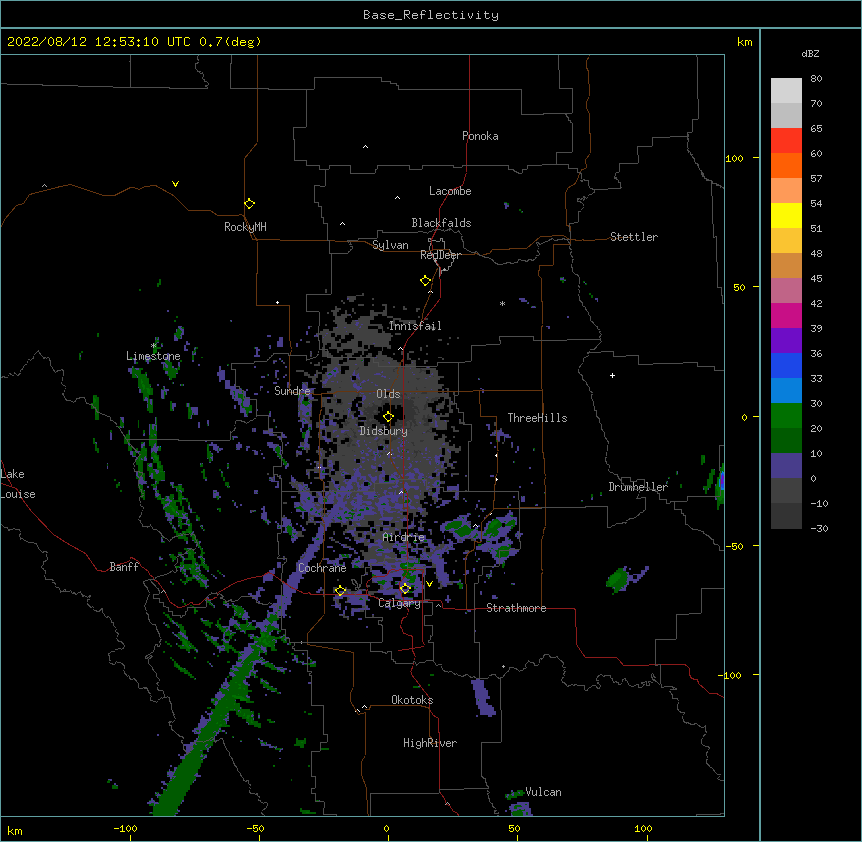The width and height of the screenshot is (862, 842).
Task: Click the white plus marker north of Drumheller
Action: pyautogui.click(x=612, y=375)
